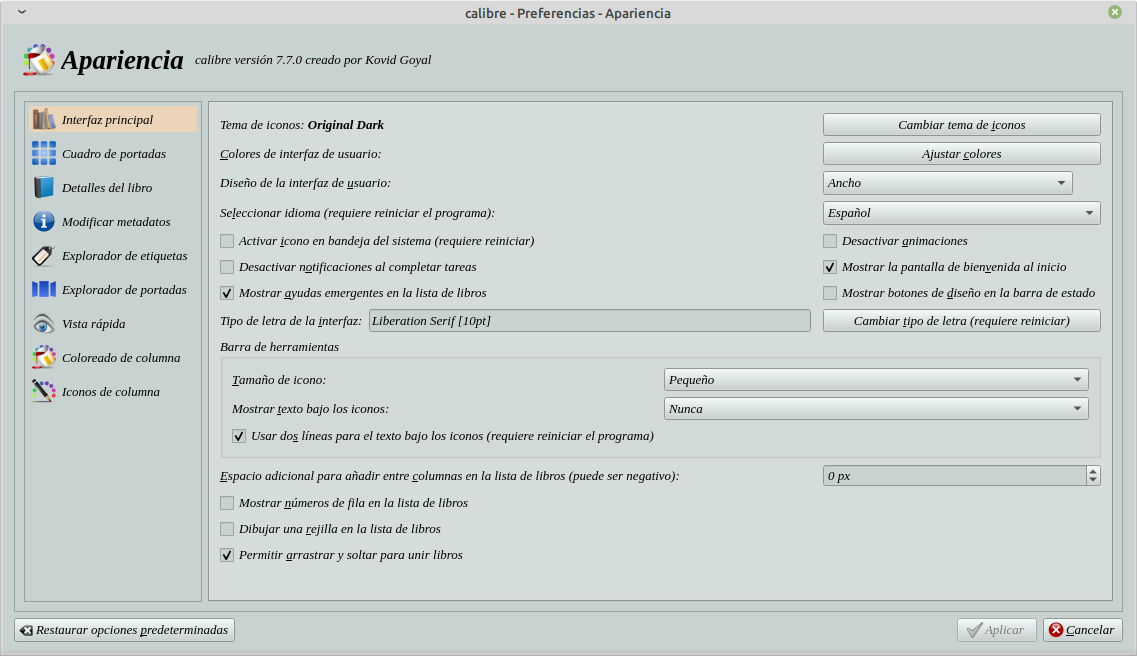This screenshot has height=656, width=1137.
Task: Click the Explorador de portadas icon
Action: [44, 290]
